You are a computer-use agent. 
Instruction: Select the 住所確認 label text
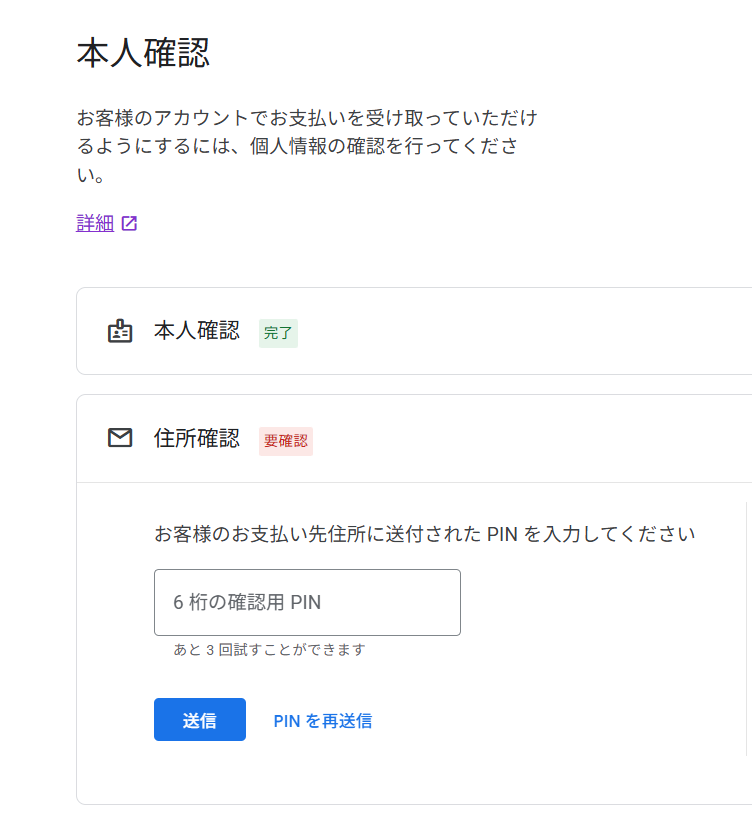click(x=197, y=438)
